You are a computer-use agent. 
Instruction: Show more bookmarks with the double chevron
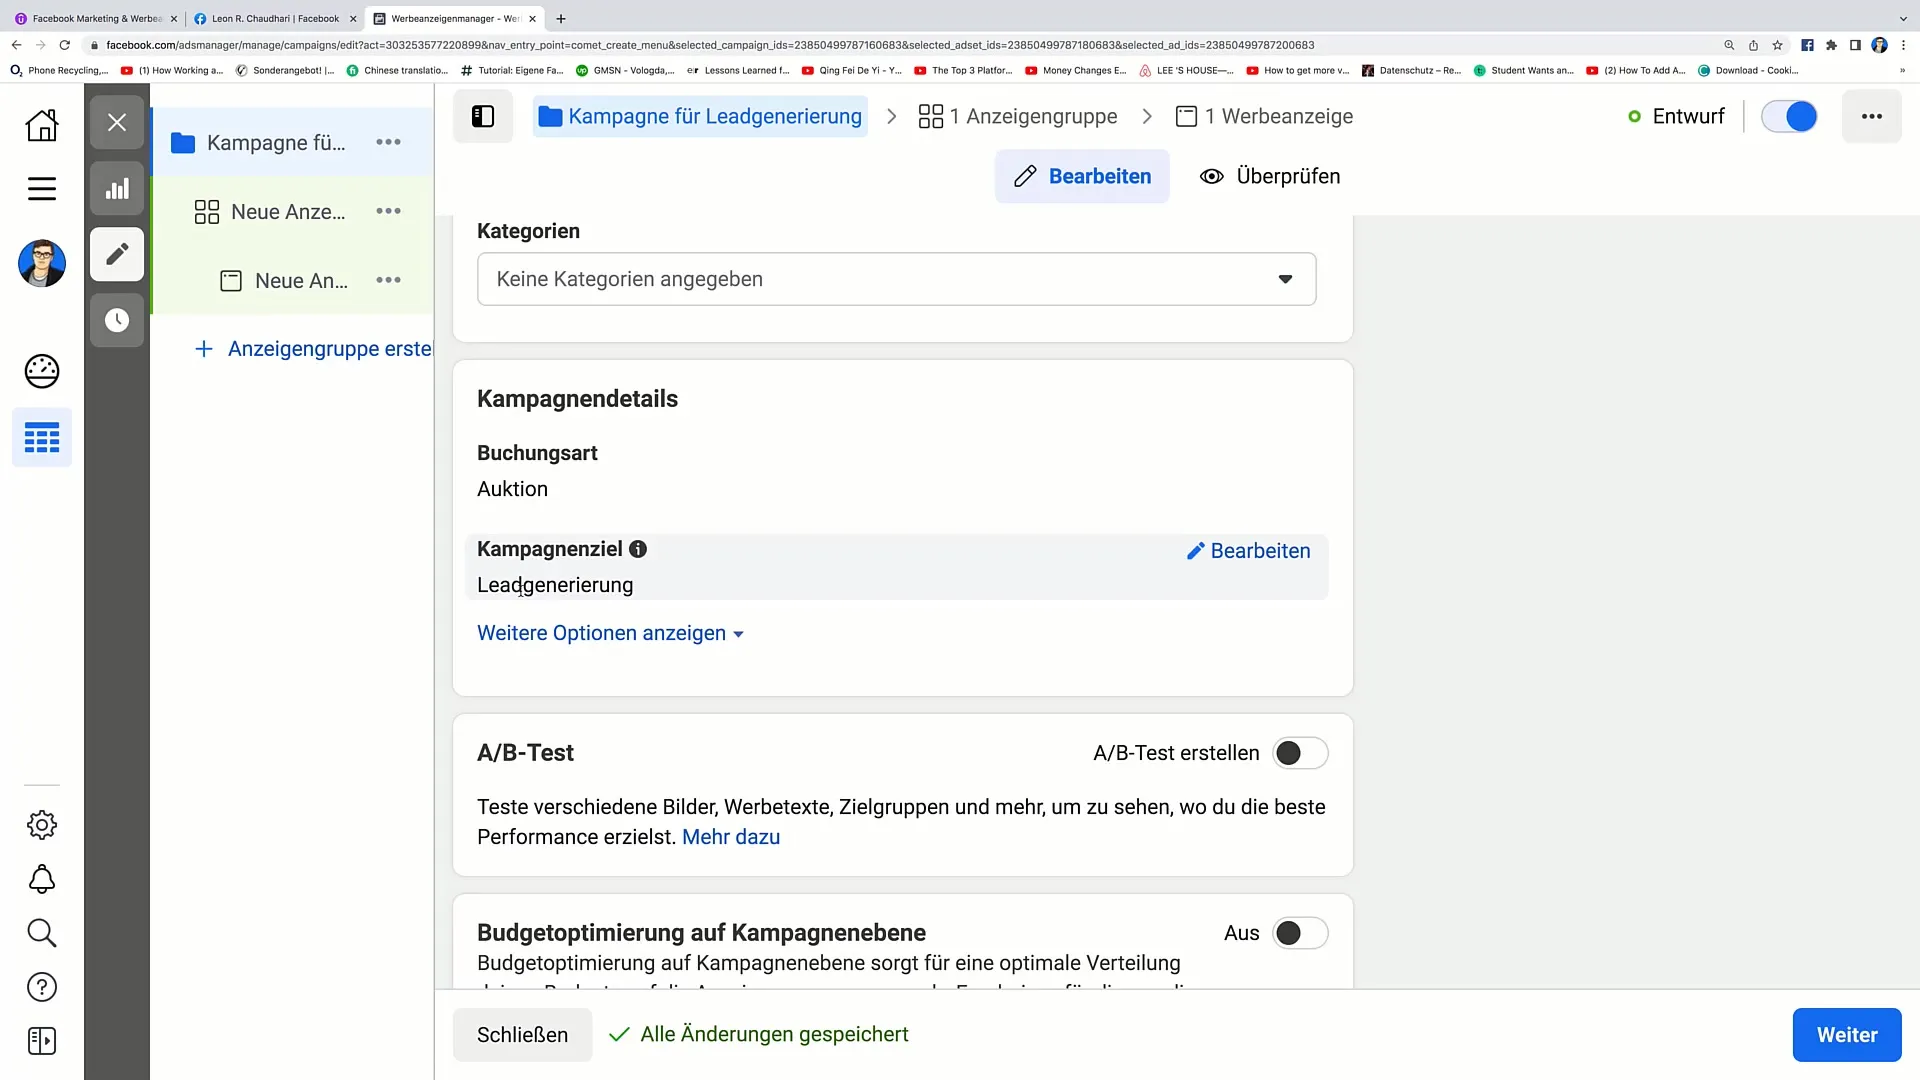pos(1902,70)
